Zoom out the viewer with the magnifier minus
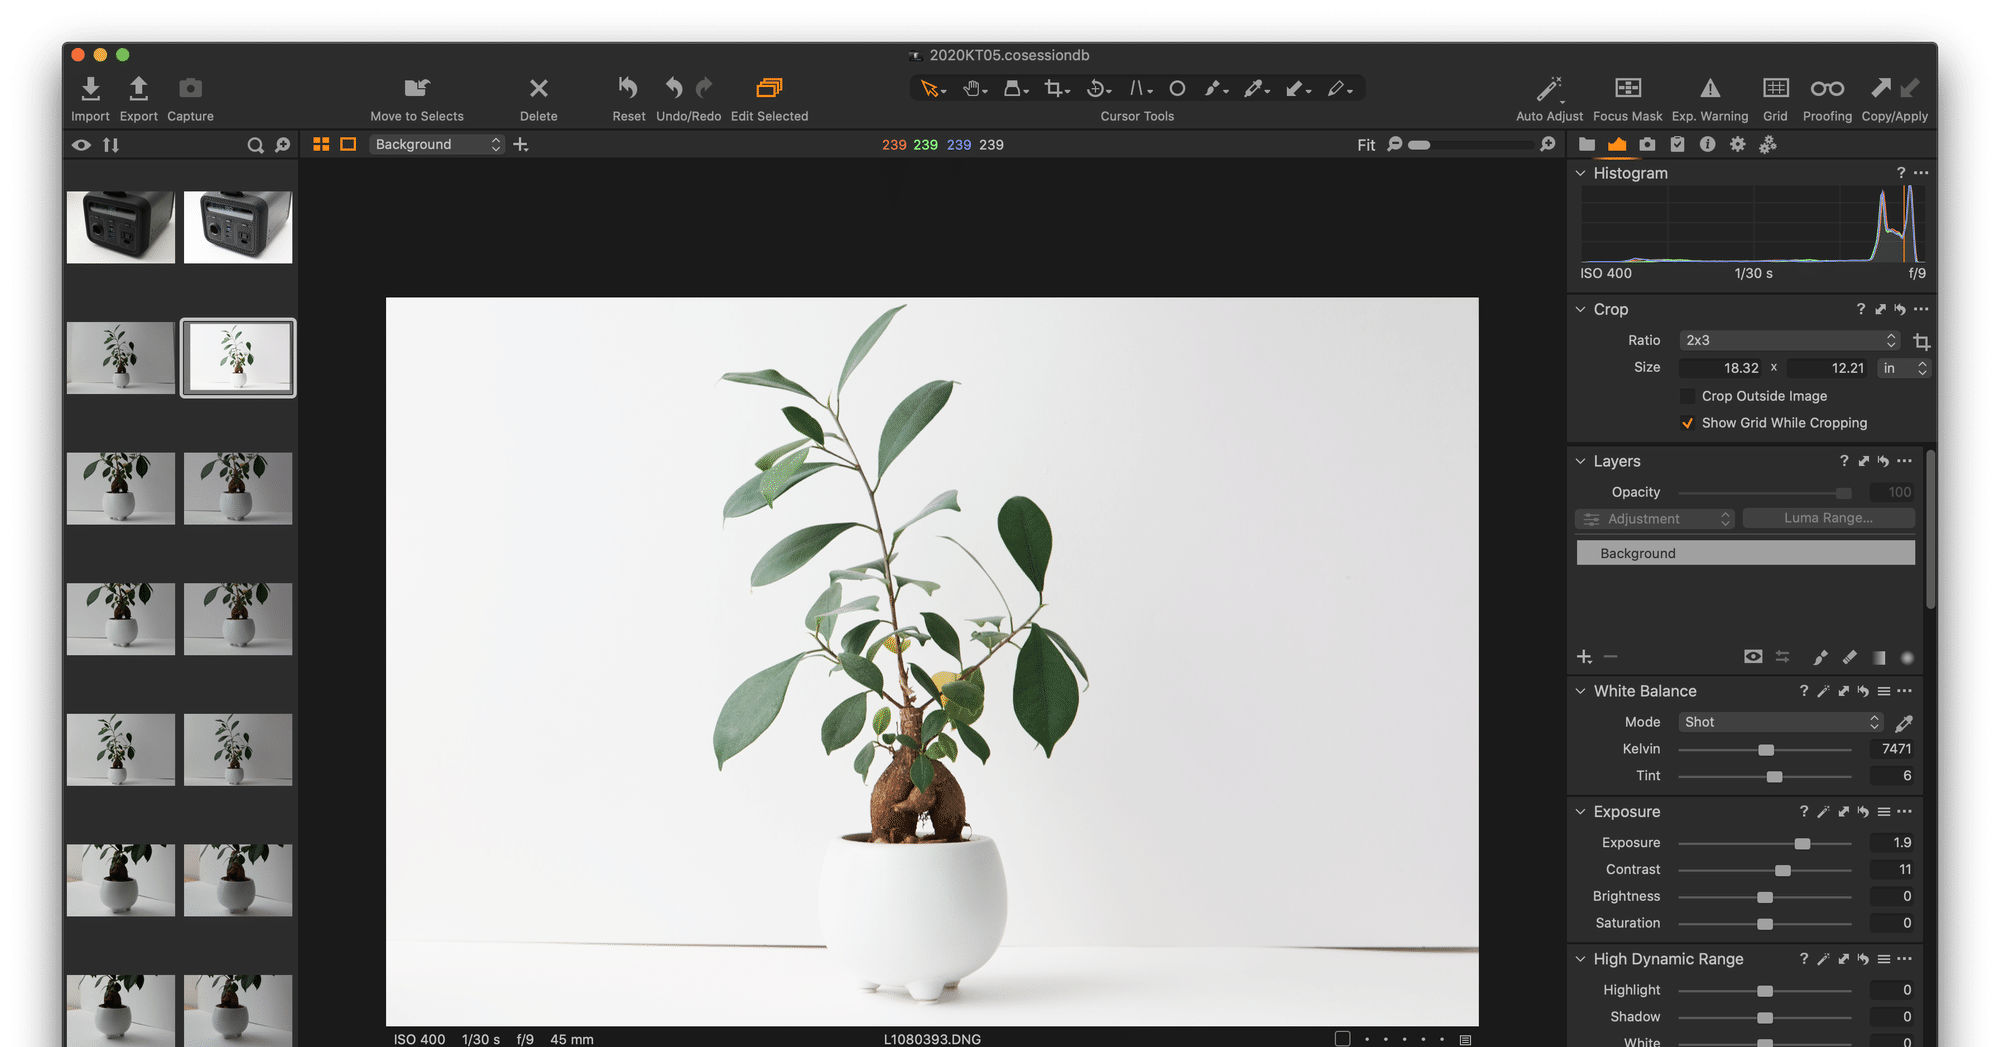This screenshot has height=1047, width=2000. click(x=1395, y=145)
